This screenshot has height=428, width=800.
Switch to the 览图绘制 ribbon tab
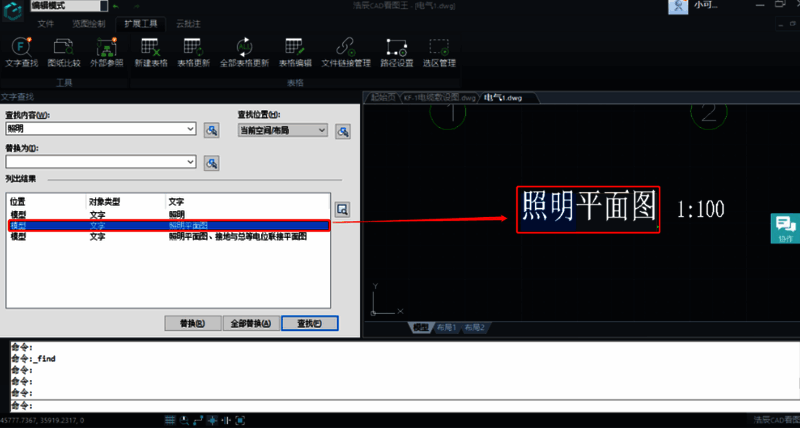[88, 24]
